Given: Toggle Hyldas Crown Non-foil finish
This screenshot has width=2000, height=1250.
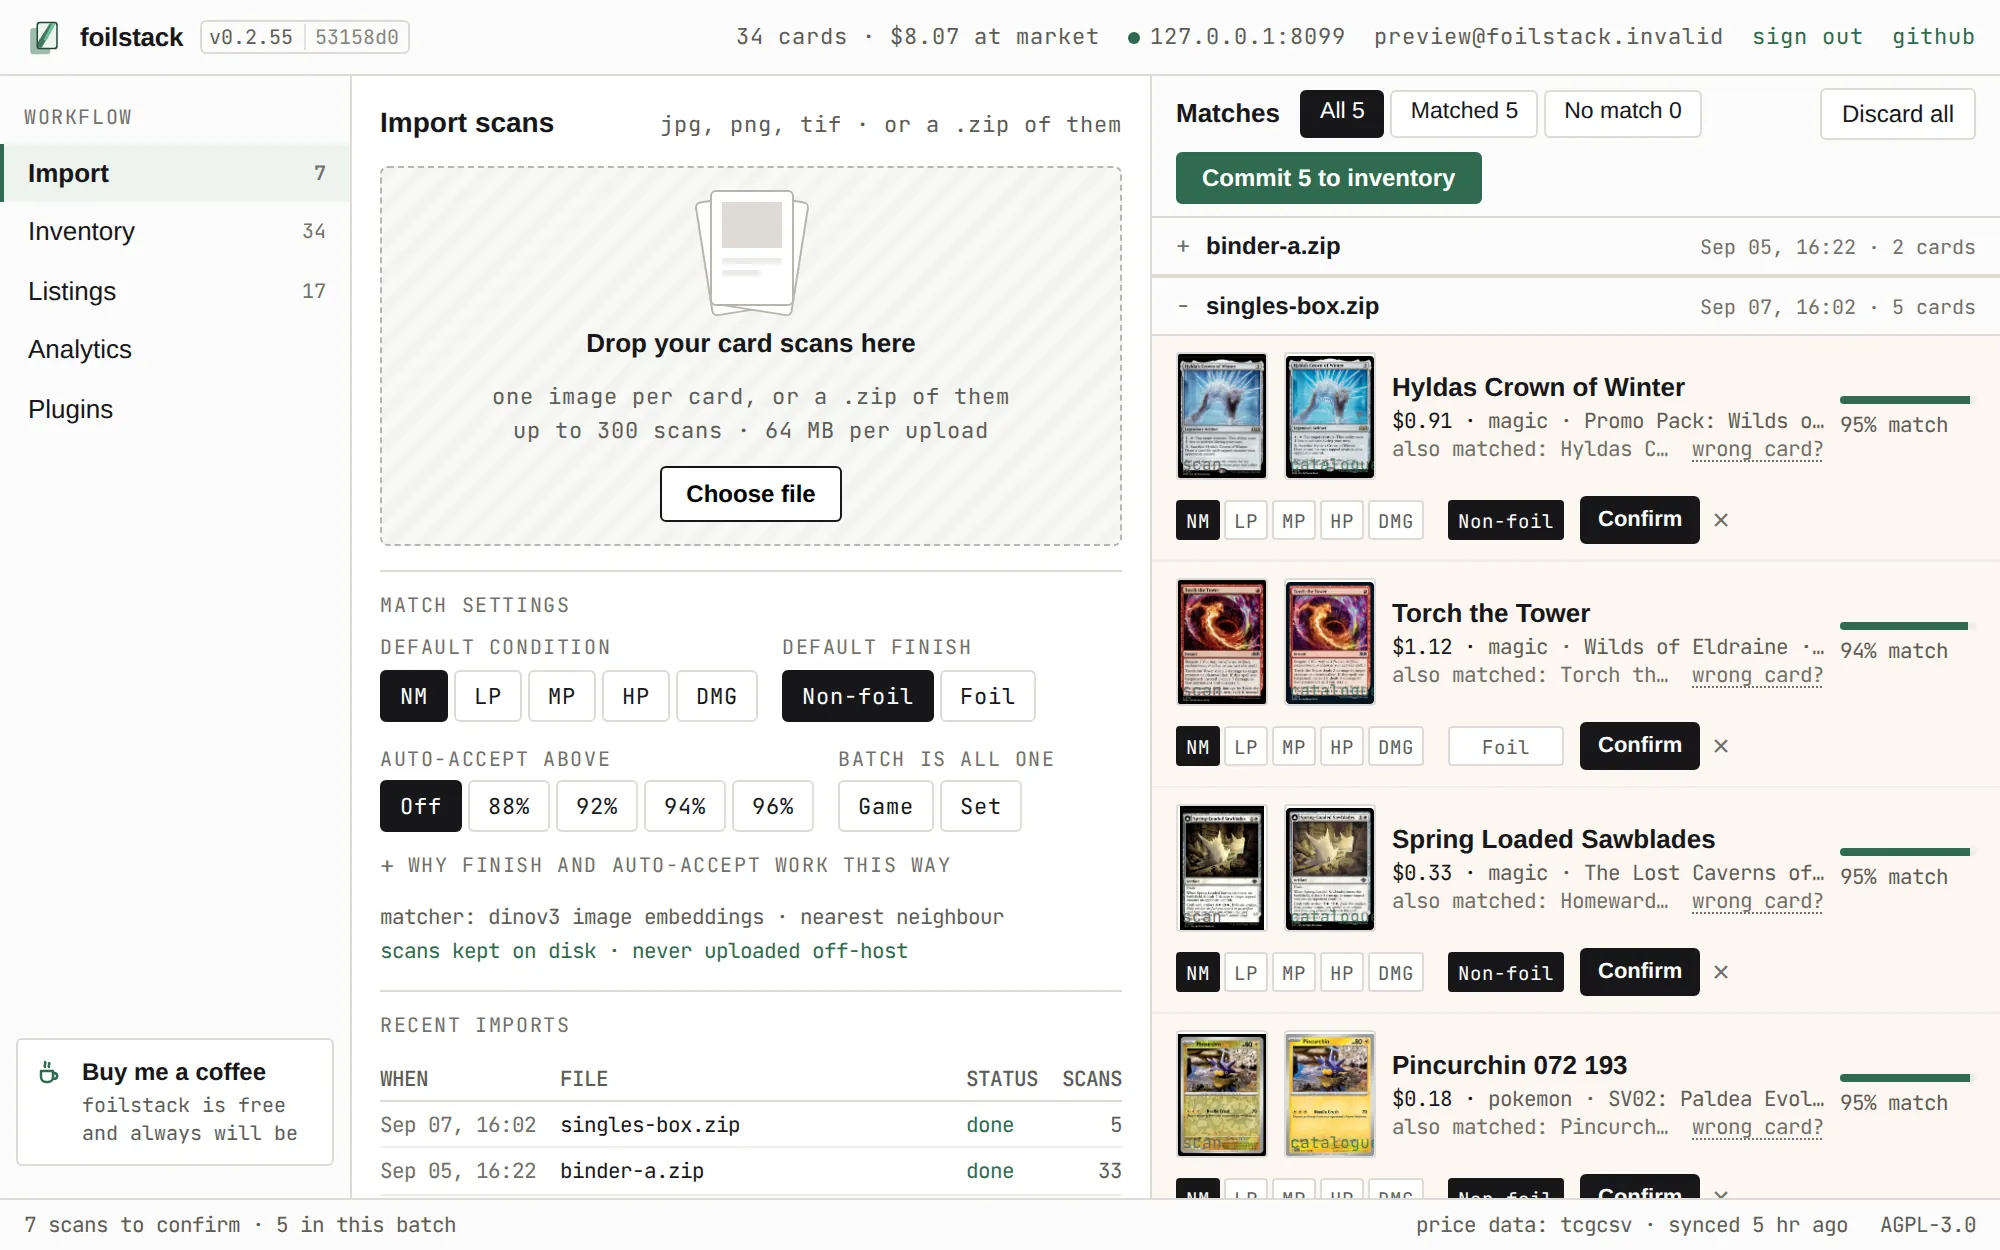Looking at the screenshot, I should tap(1506, 521).
